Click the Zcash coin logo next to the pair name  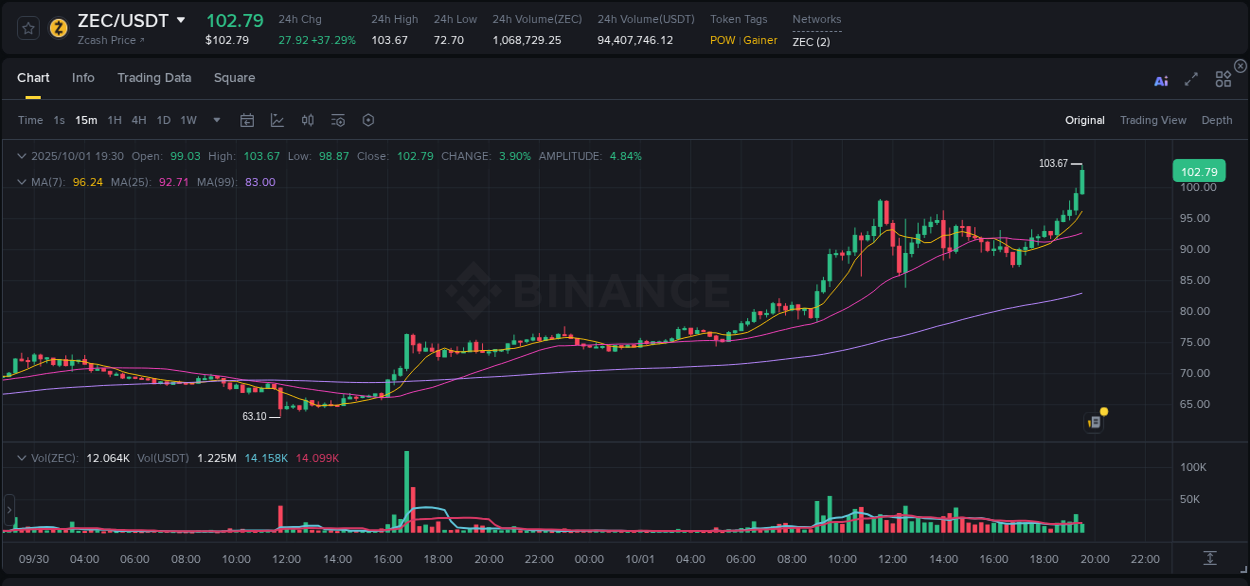pos(58,27)
